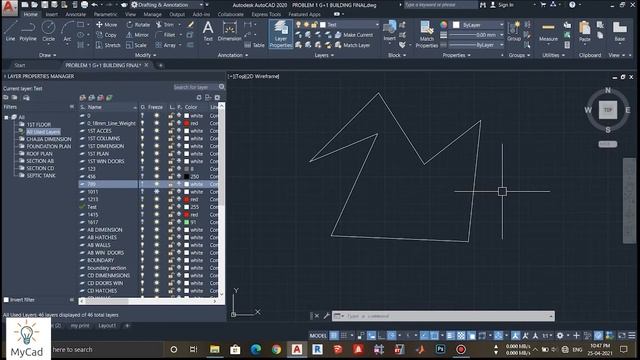Expand the Annotation panel dropdown
This screenshot has height=360, width=640.
(x=233, y=55)
